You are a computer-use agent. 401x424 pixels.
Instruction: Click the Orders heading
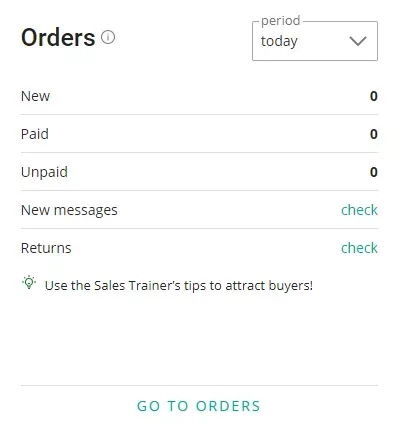tap(58, 37)
